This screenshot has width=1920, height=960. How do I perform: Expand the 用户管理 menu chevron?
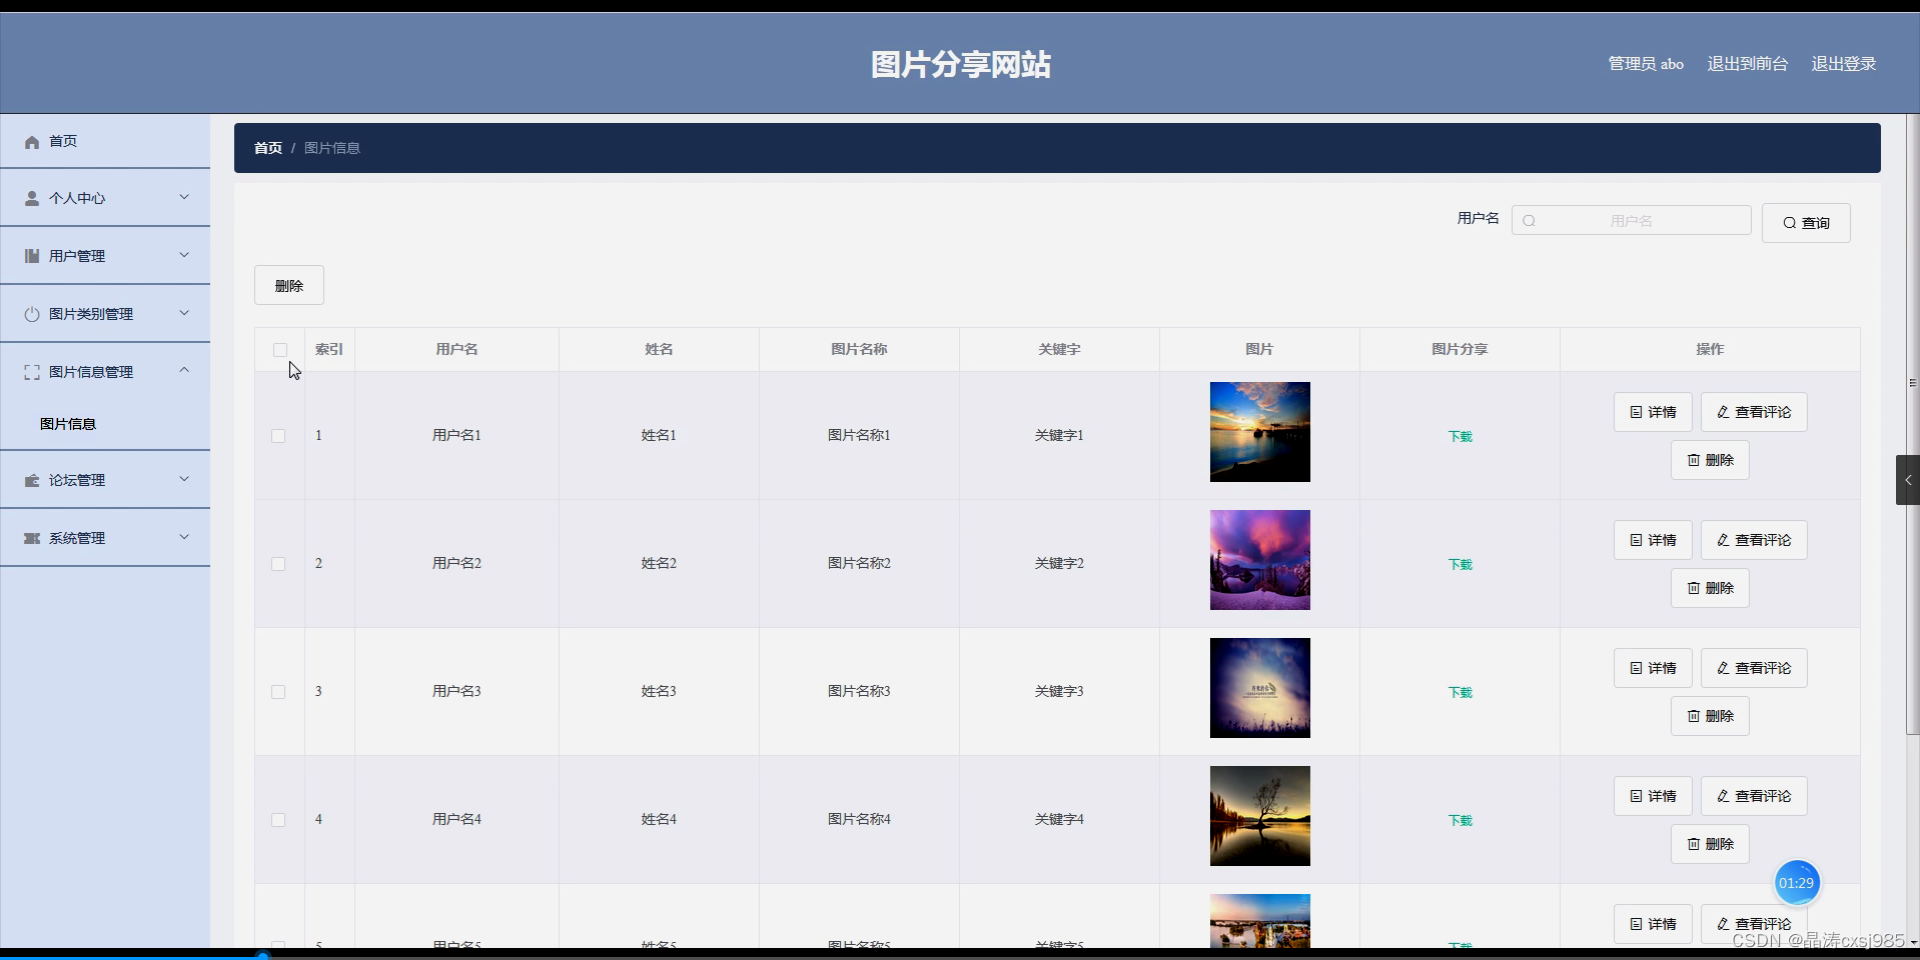tap(184, 255)
